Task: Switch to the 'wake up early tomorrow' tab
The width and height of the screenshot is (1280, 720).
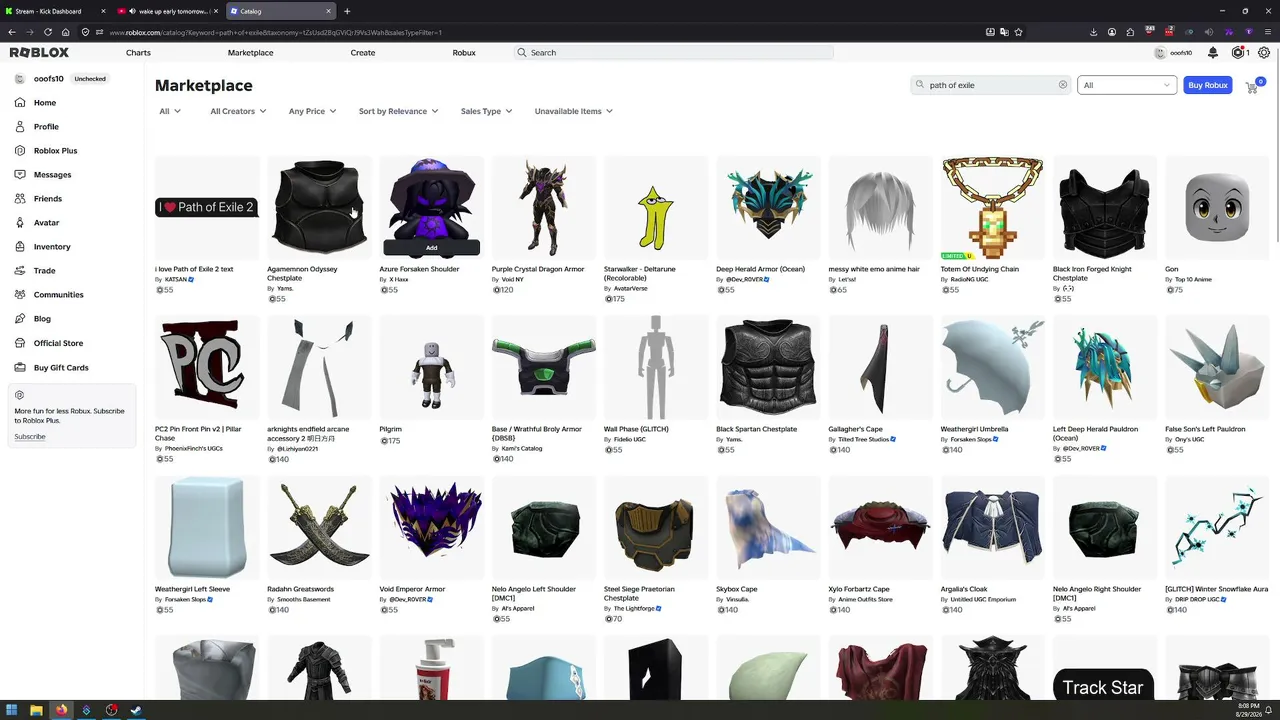Action: [x=167, y=11]
